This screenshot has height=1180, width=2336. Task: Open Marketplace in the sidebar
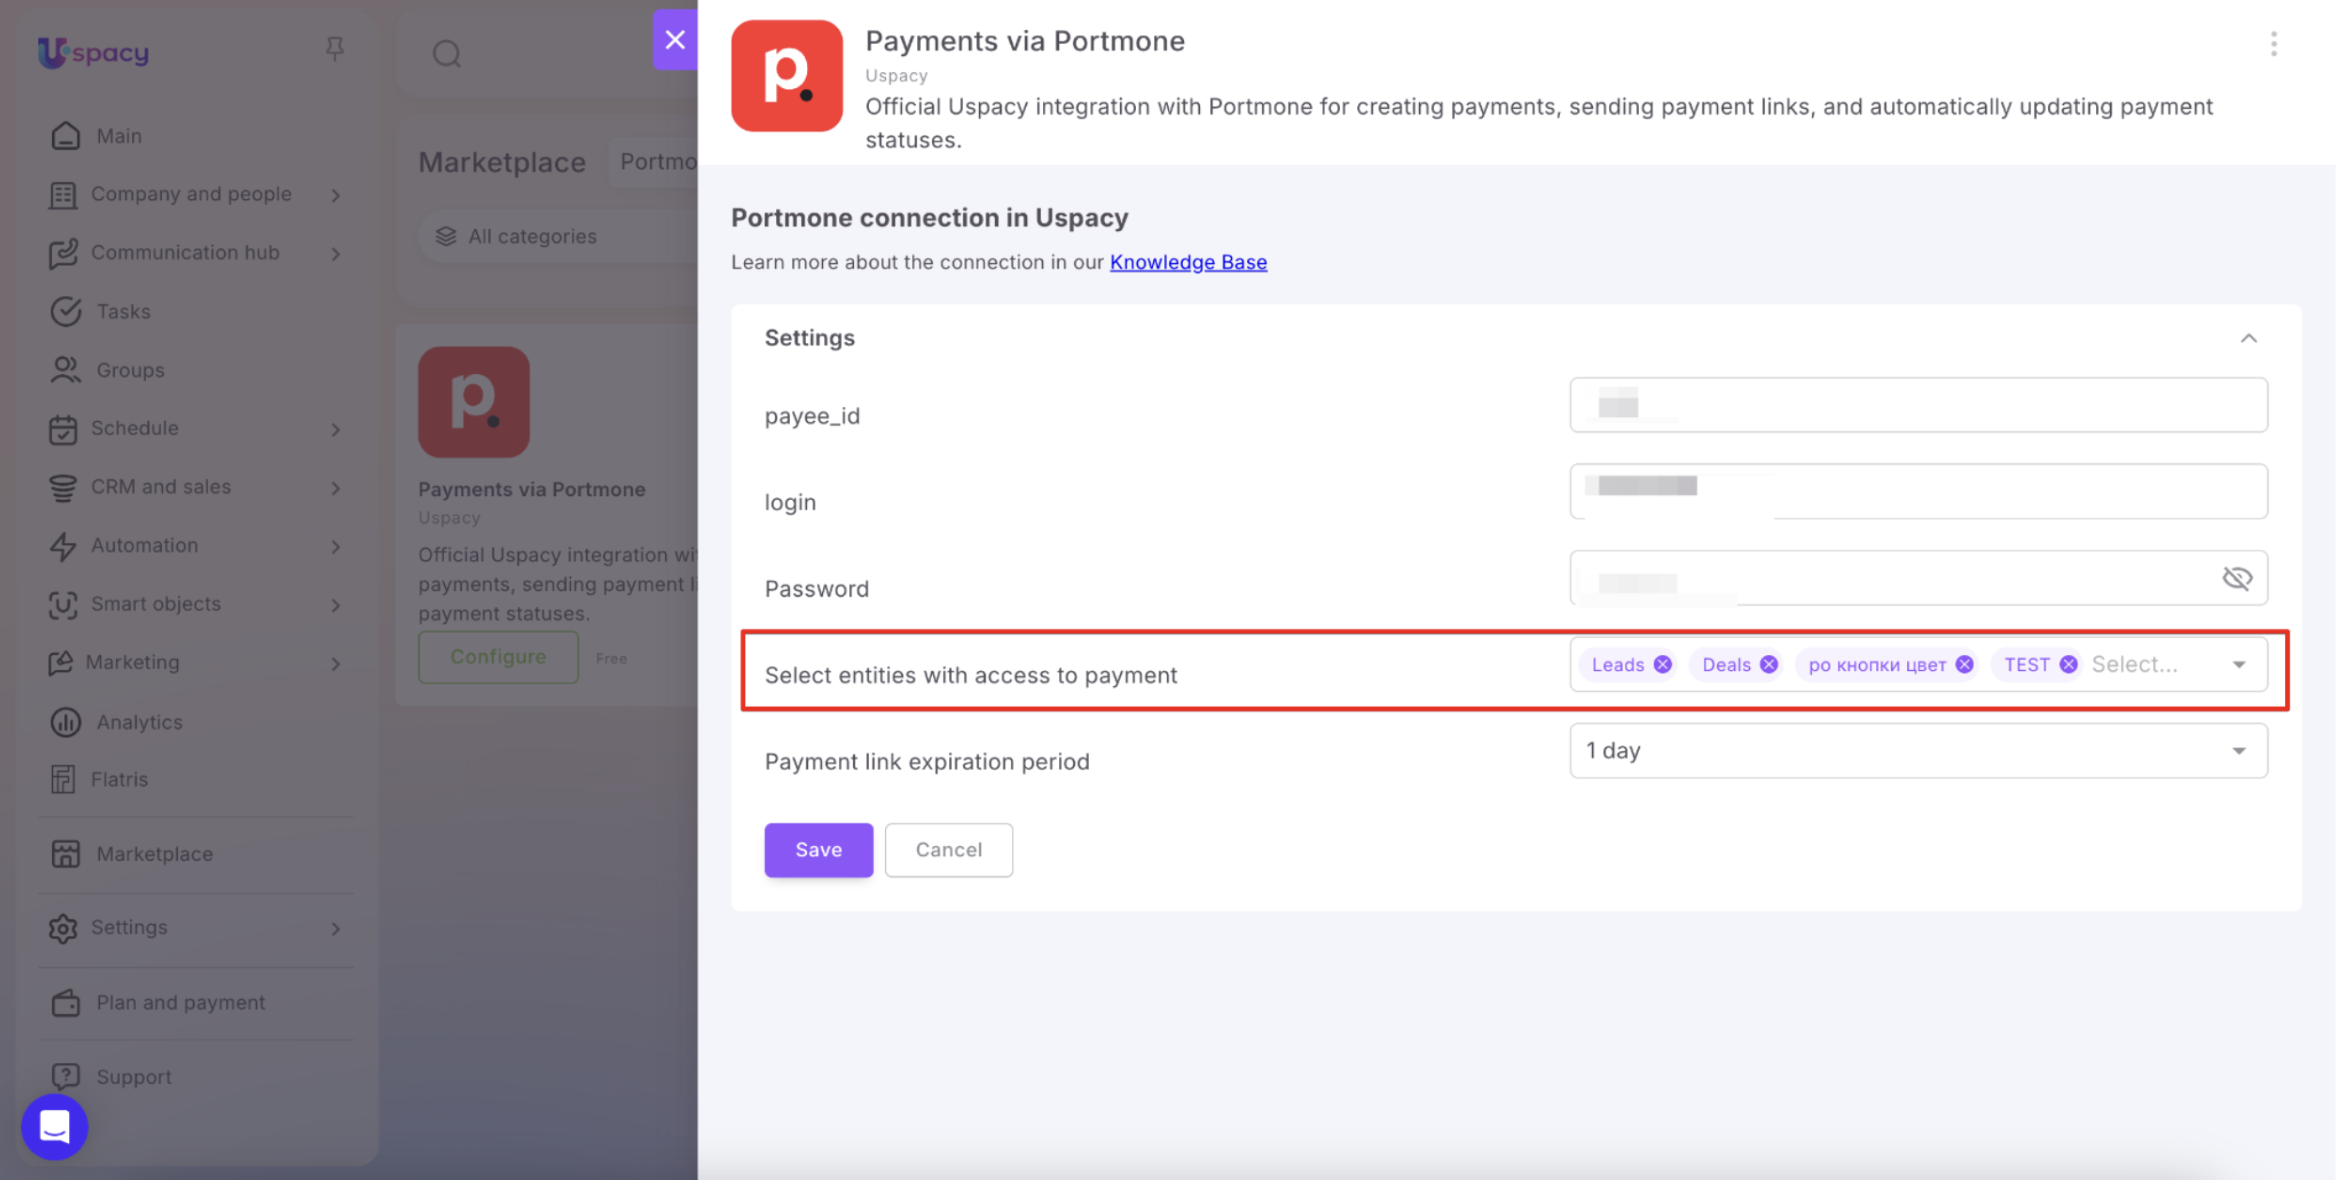click(x=154, y=854)
